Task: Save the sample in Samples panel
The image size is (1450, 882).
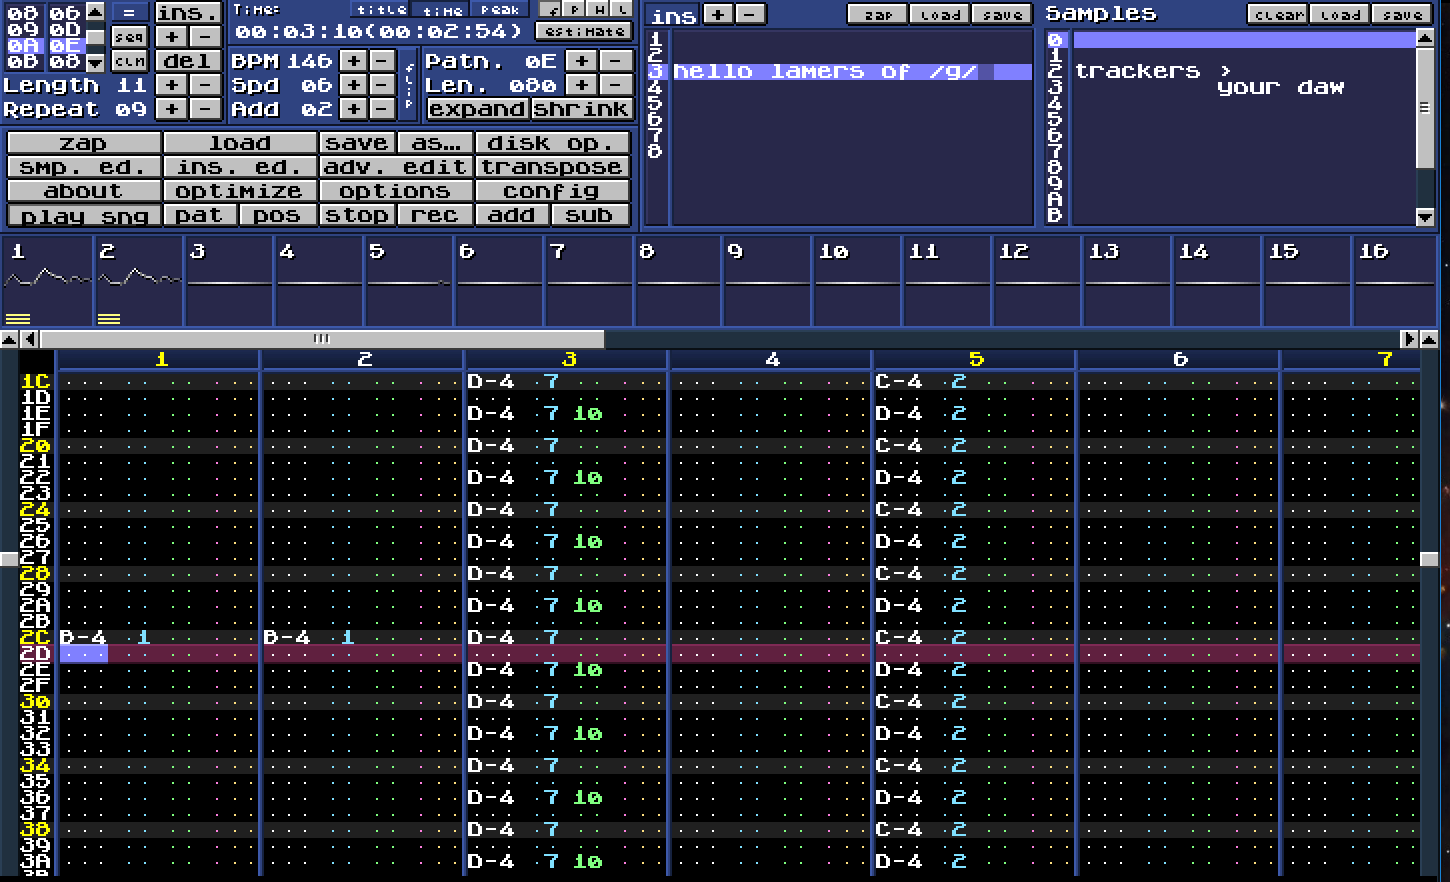Action: point(1402,14)
